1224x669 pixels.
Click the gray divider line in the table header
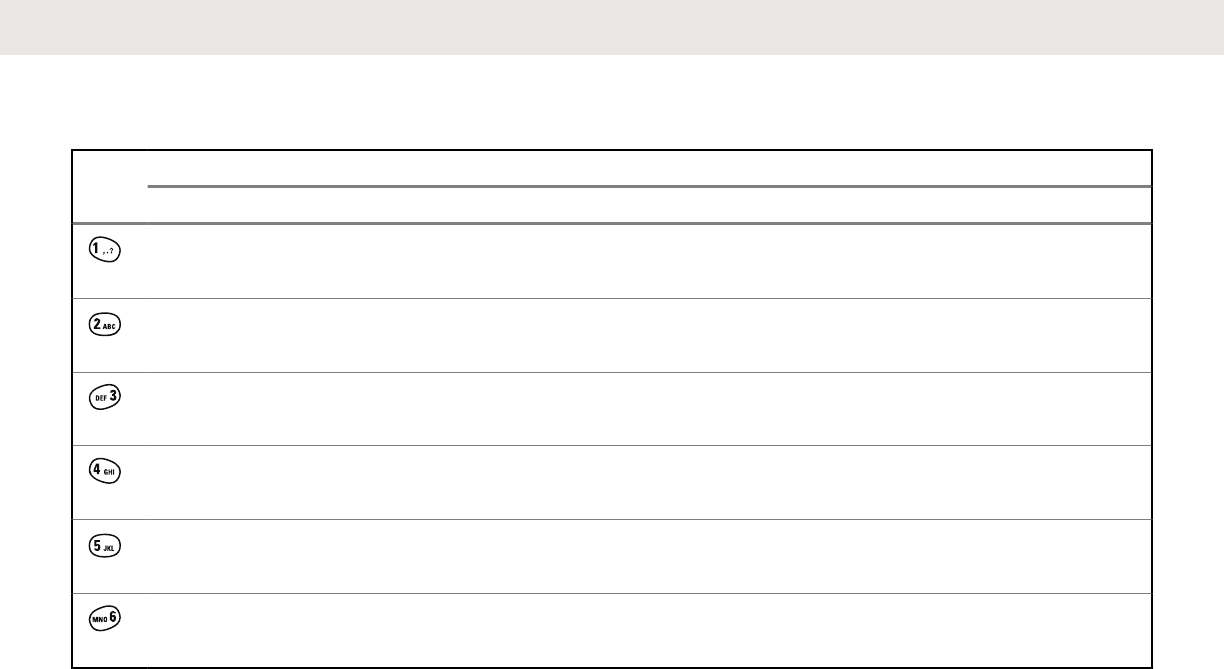(650, 186)
